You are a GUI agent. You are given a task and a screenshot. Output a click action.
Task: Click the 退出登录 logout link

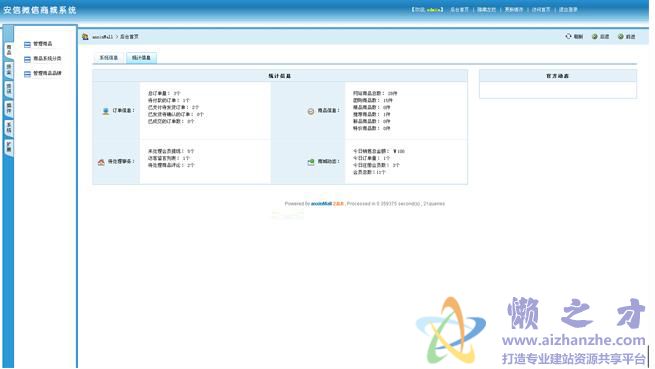point(568,10)
